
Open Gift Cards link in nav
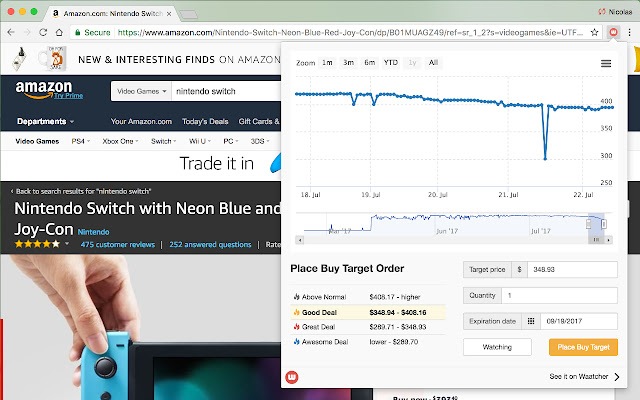point(259,121)
